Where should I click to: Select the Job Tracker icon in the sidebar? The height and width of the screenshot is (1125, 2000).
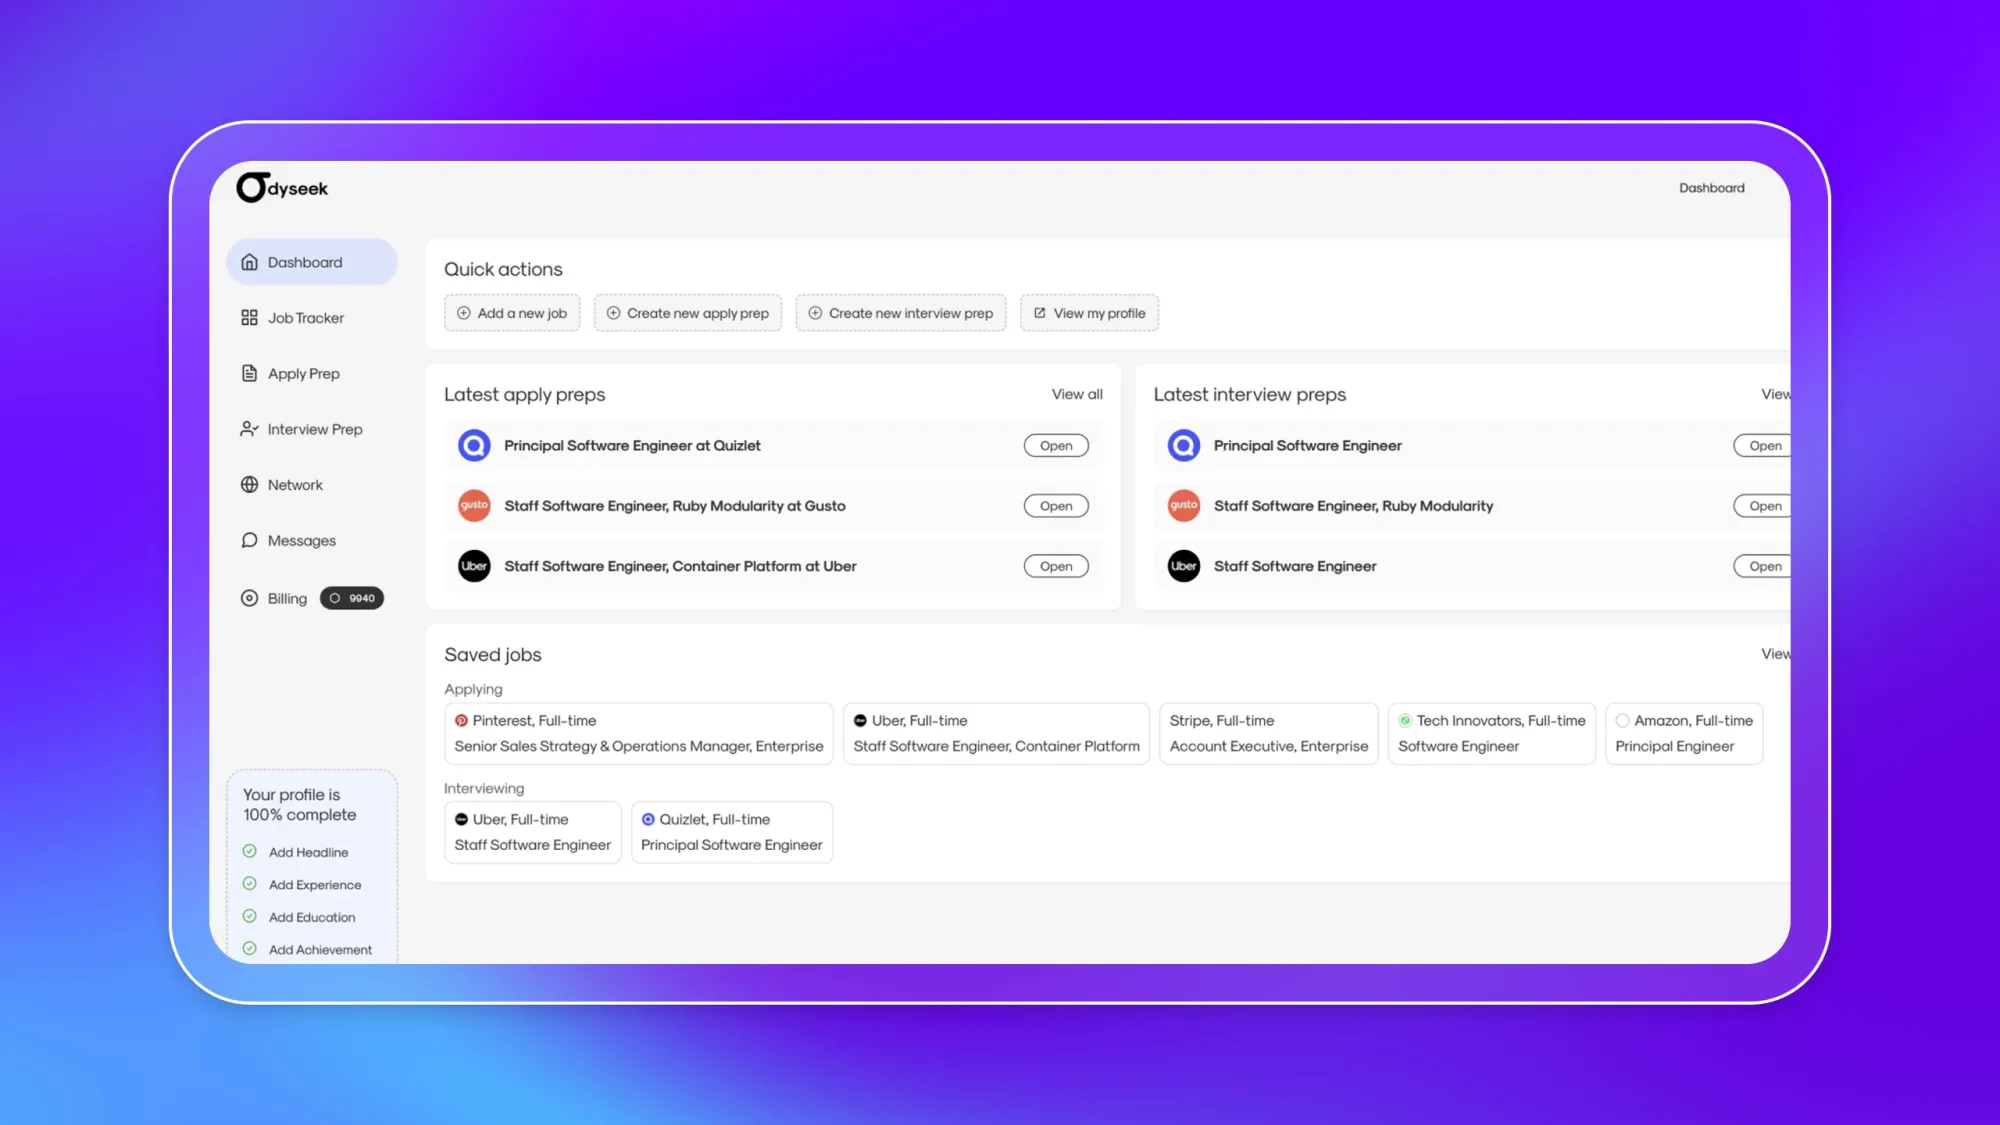click(x=249, y=317)
